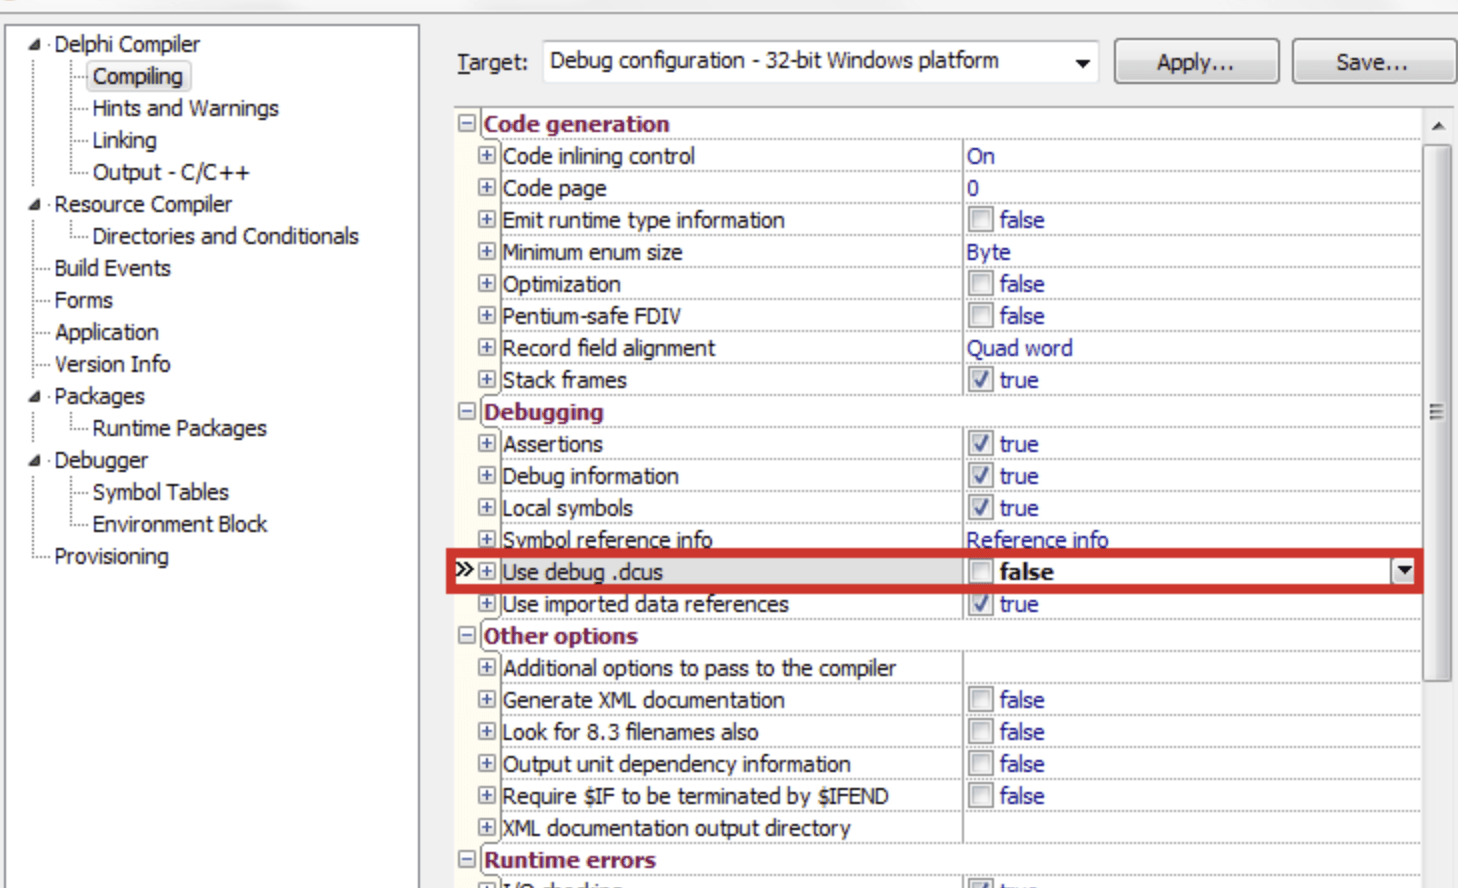Uncheck Debug information checkbox
This screenshot has height=888, width=1458.
tap(980, 475)
